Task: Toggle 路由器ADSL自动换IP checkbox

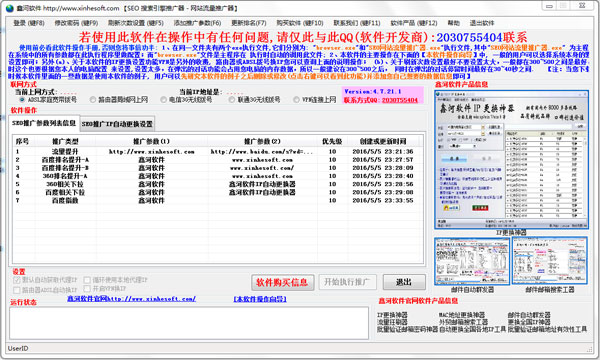Action: tap(45, 290)
